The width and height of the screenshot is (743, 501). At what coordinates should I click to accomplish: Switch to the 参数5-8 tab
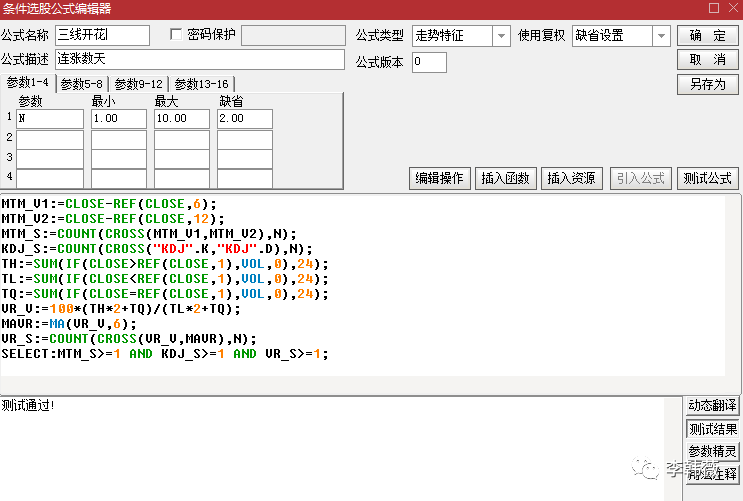pos(81,84)
